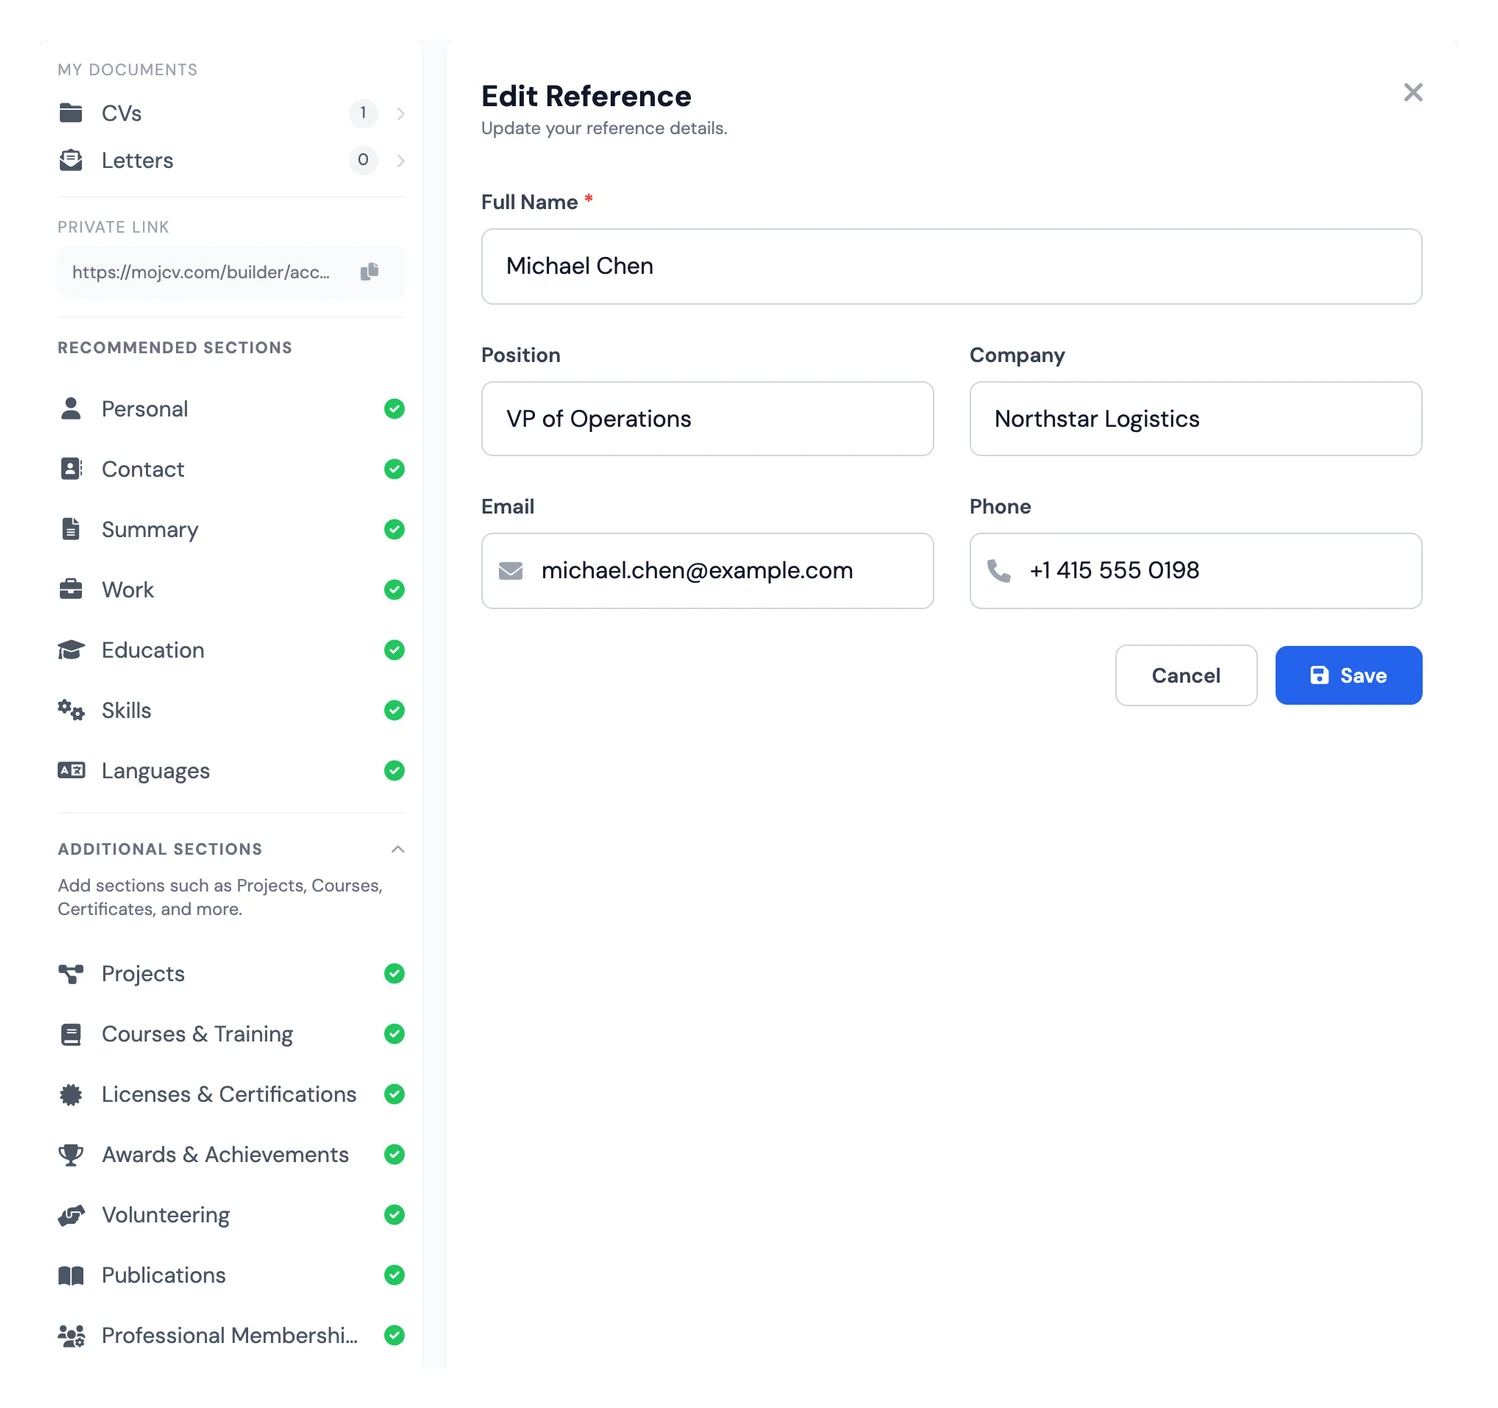Open the Publications section
Image resolution: width=1498 pixels, height=1408 pixels.
pyautogui.click(x=231, y=1275)
